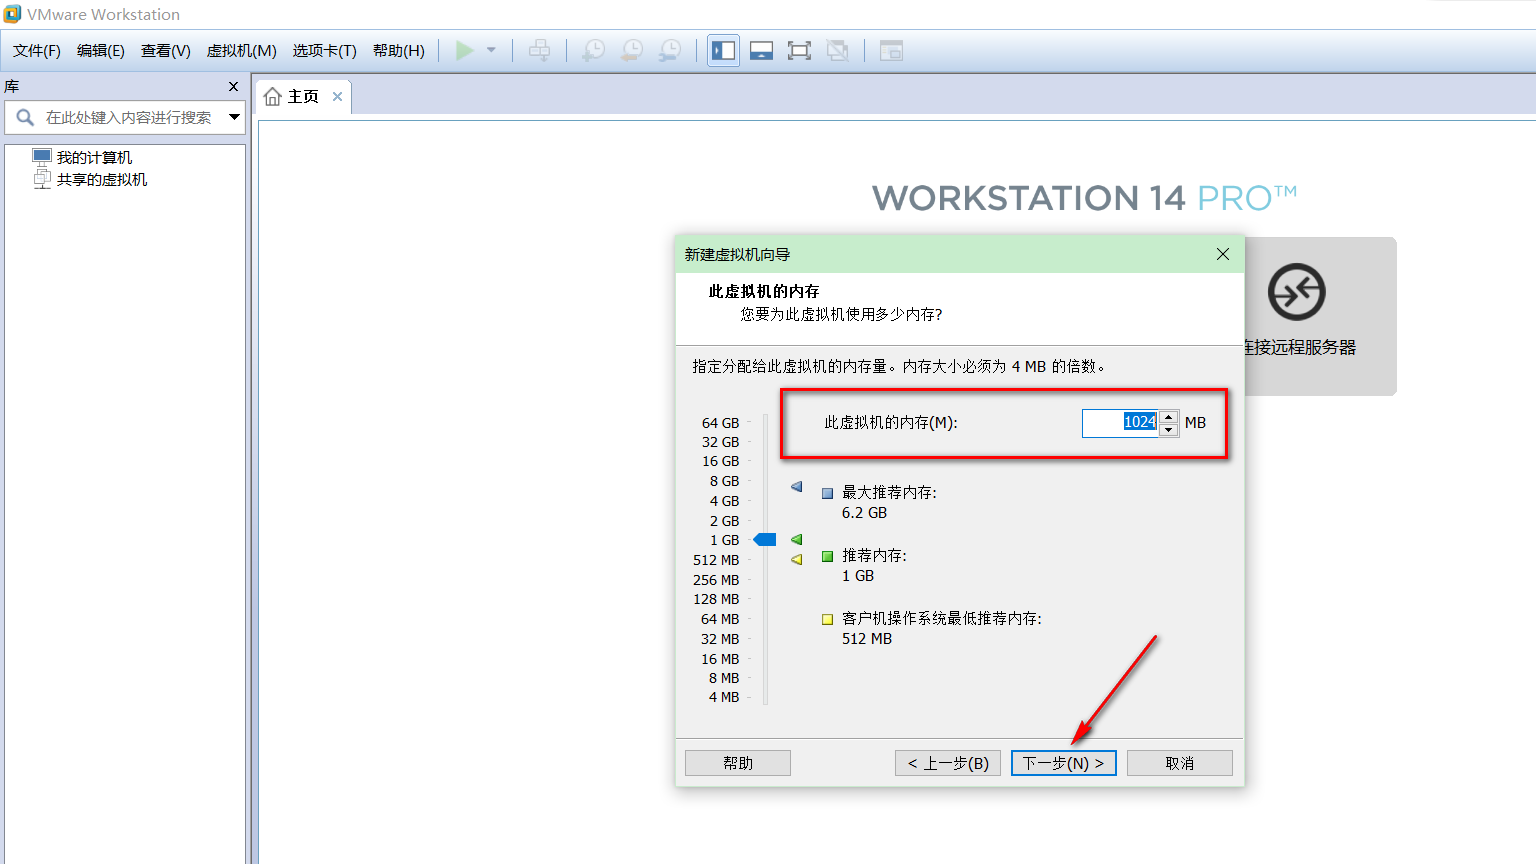The height and width of the screenshot is (864, 1536).
Task: Open the power options dropdown arrow
Action: point(489,50)
